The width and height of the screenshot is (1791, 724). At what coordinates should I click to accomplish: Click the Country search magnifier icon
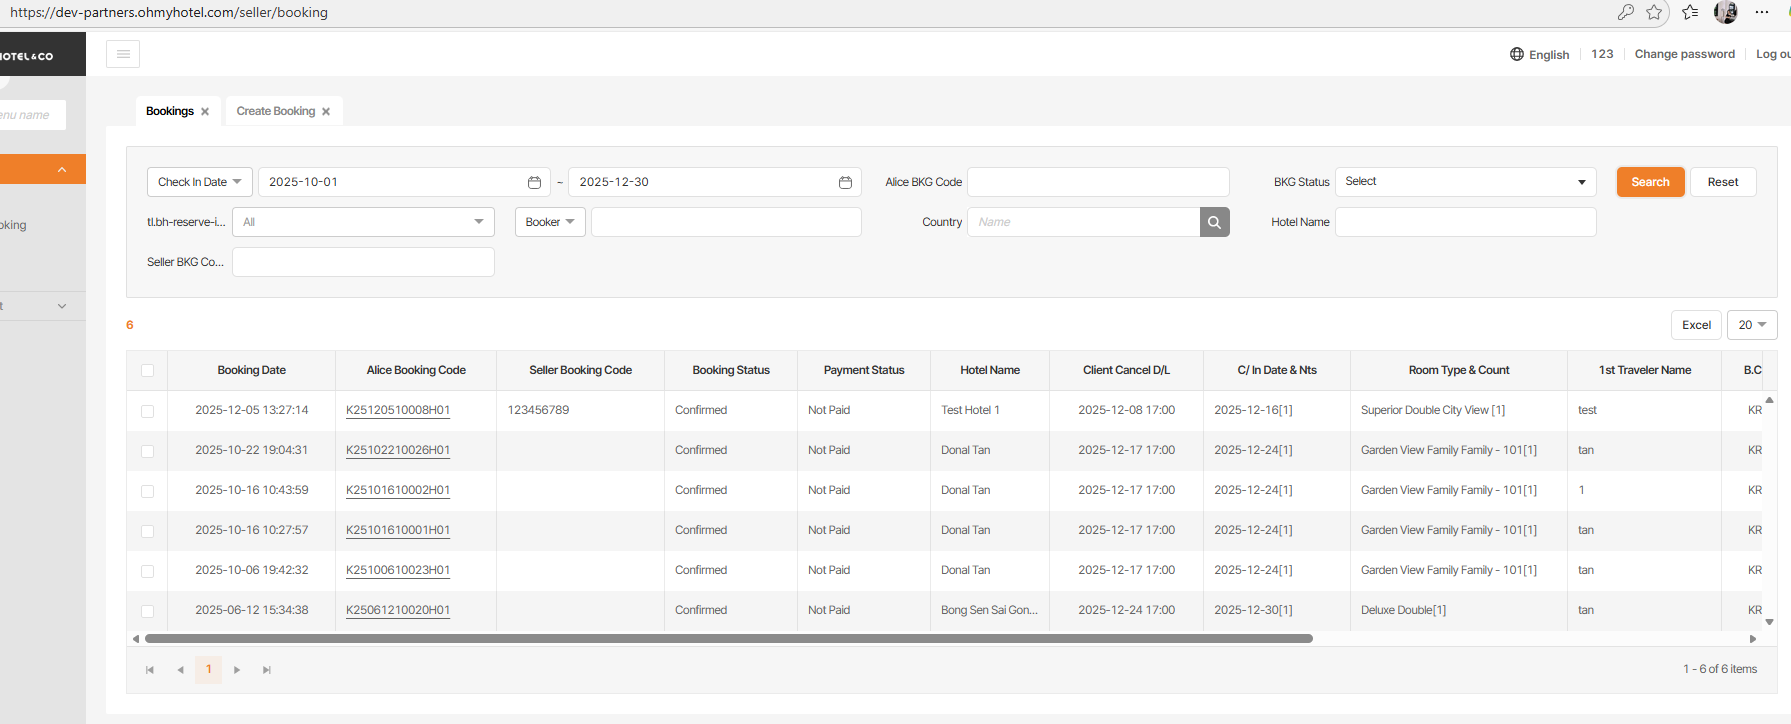point(1214,222)
